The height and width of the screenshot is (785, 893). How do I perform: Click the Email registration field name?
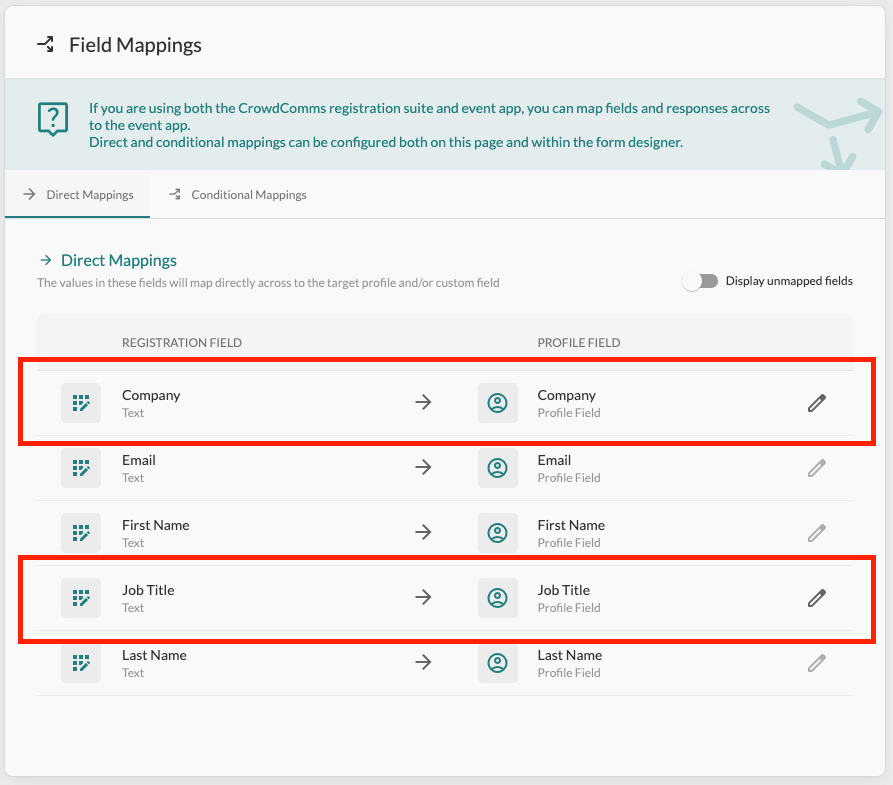coord(139,460)
